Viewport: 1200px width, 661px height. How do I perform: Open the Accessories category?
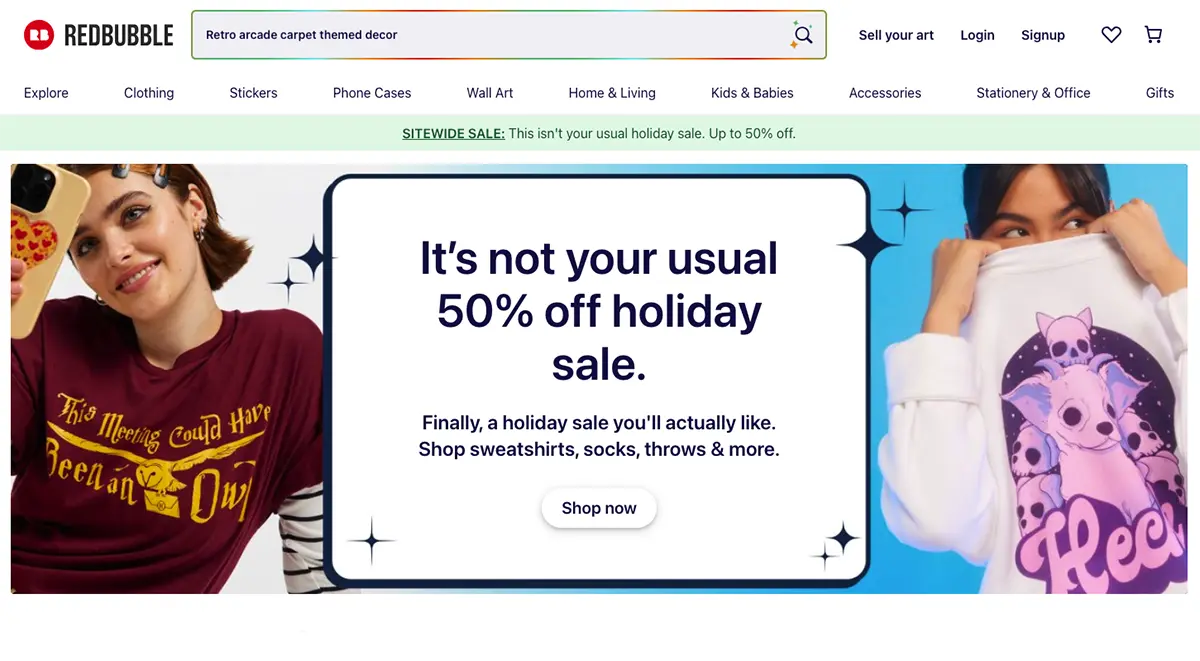click(x=885, y=93)
